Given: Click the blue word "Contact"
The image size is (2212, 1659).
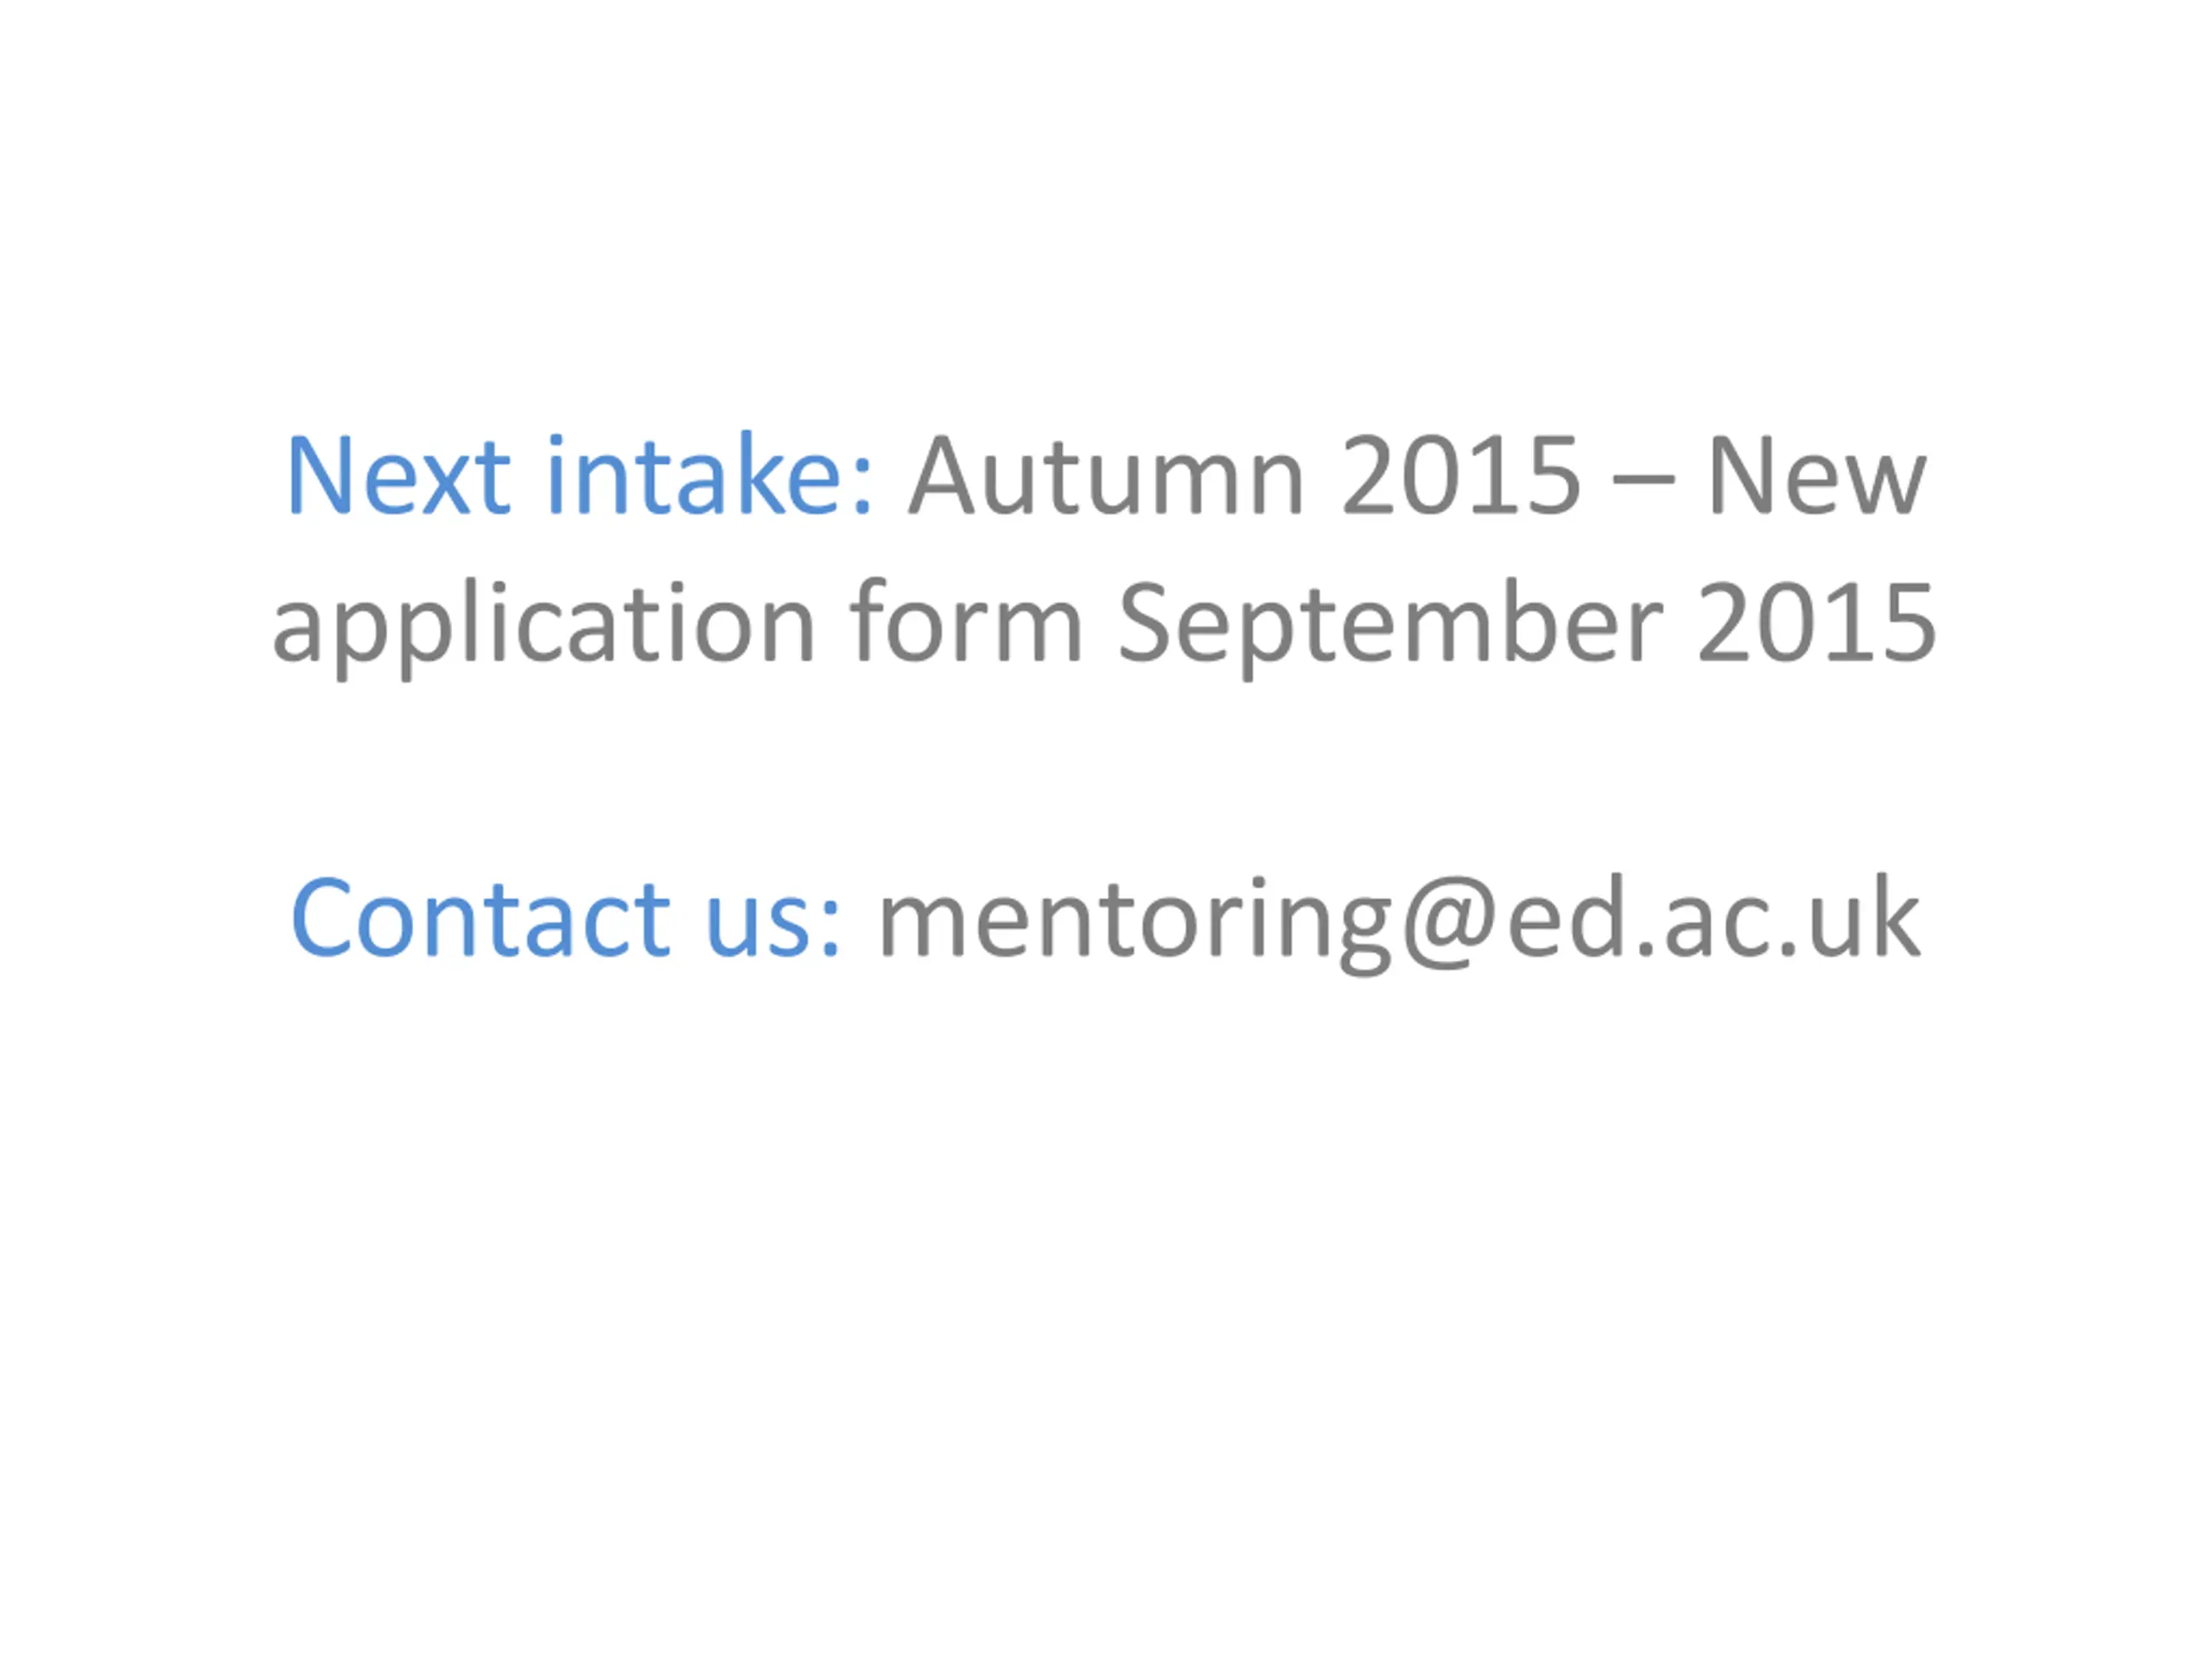Looking at the screenshot, I should tap(480, 918).
